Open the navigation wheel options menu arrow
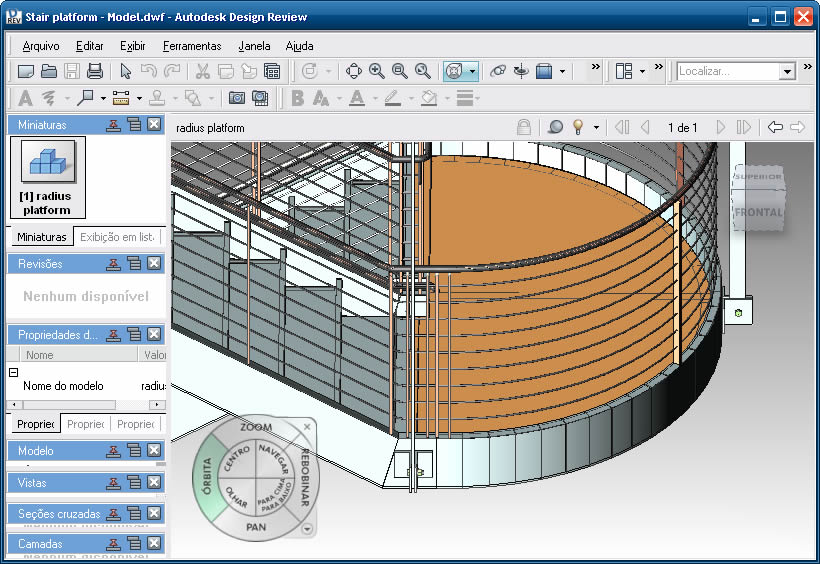The height and width of the screenshot is (564, 820). [x=307, y=529]
